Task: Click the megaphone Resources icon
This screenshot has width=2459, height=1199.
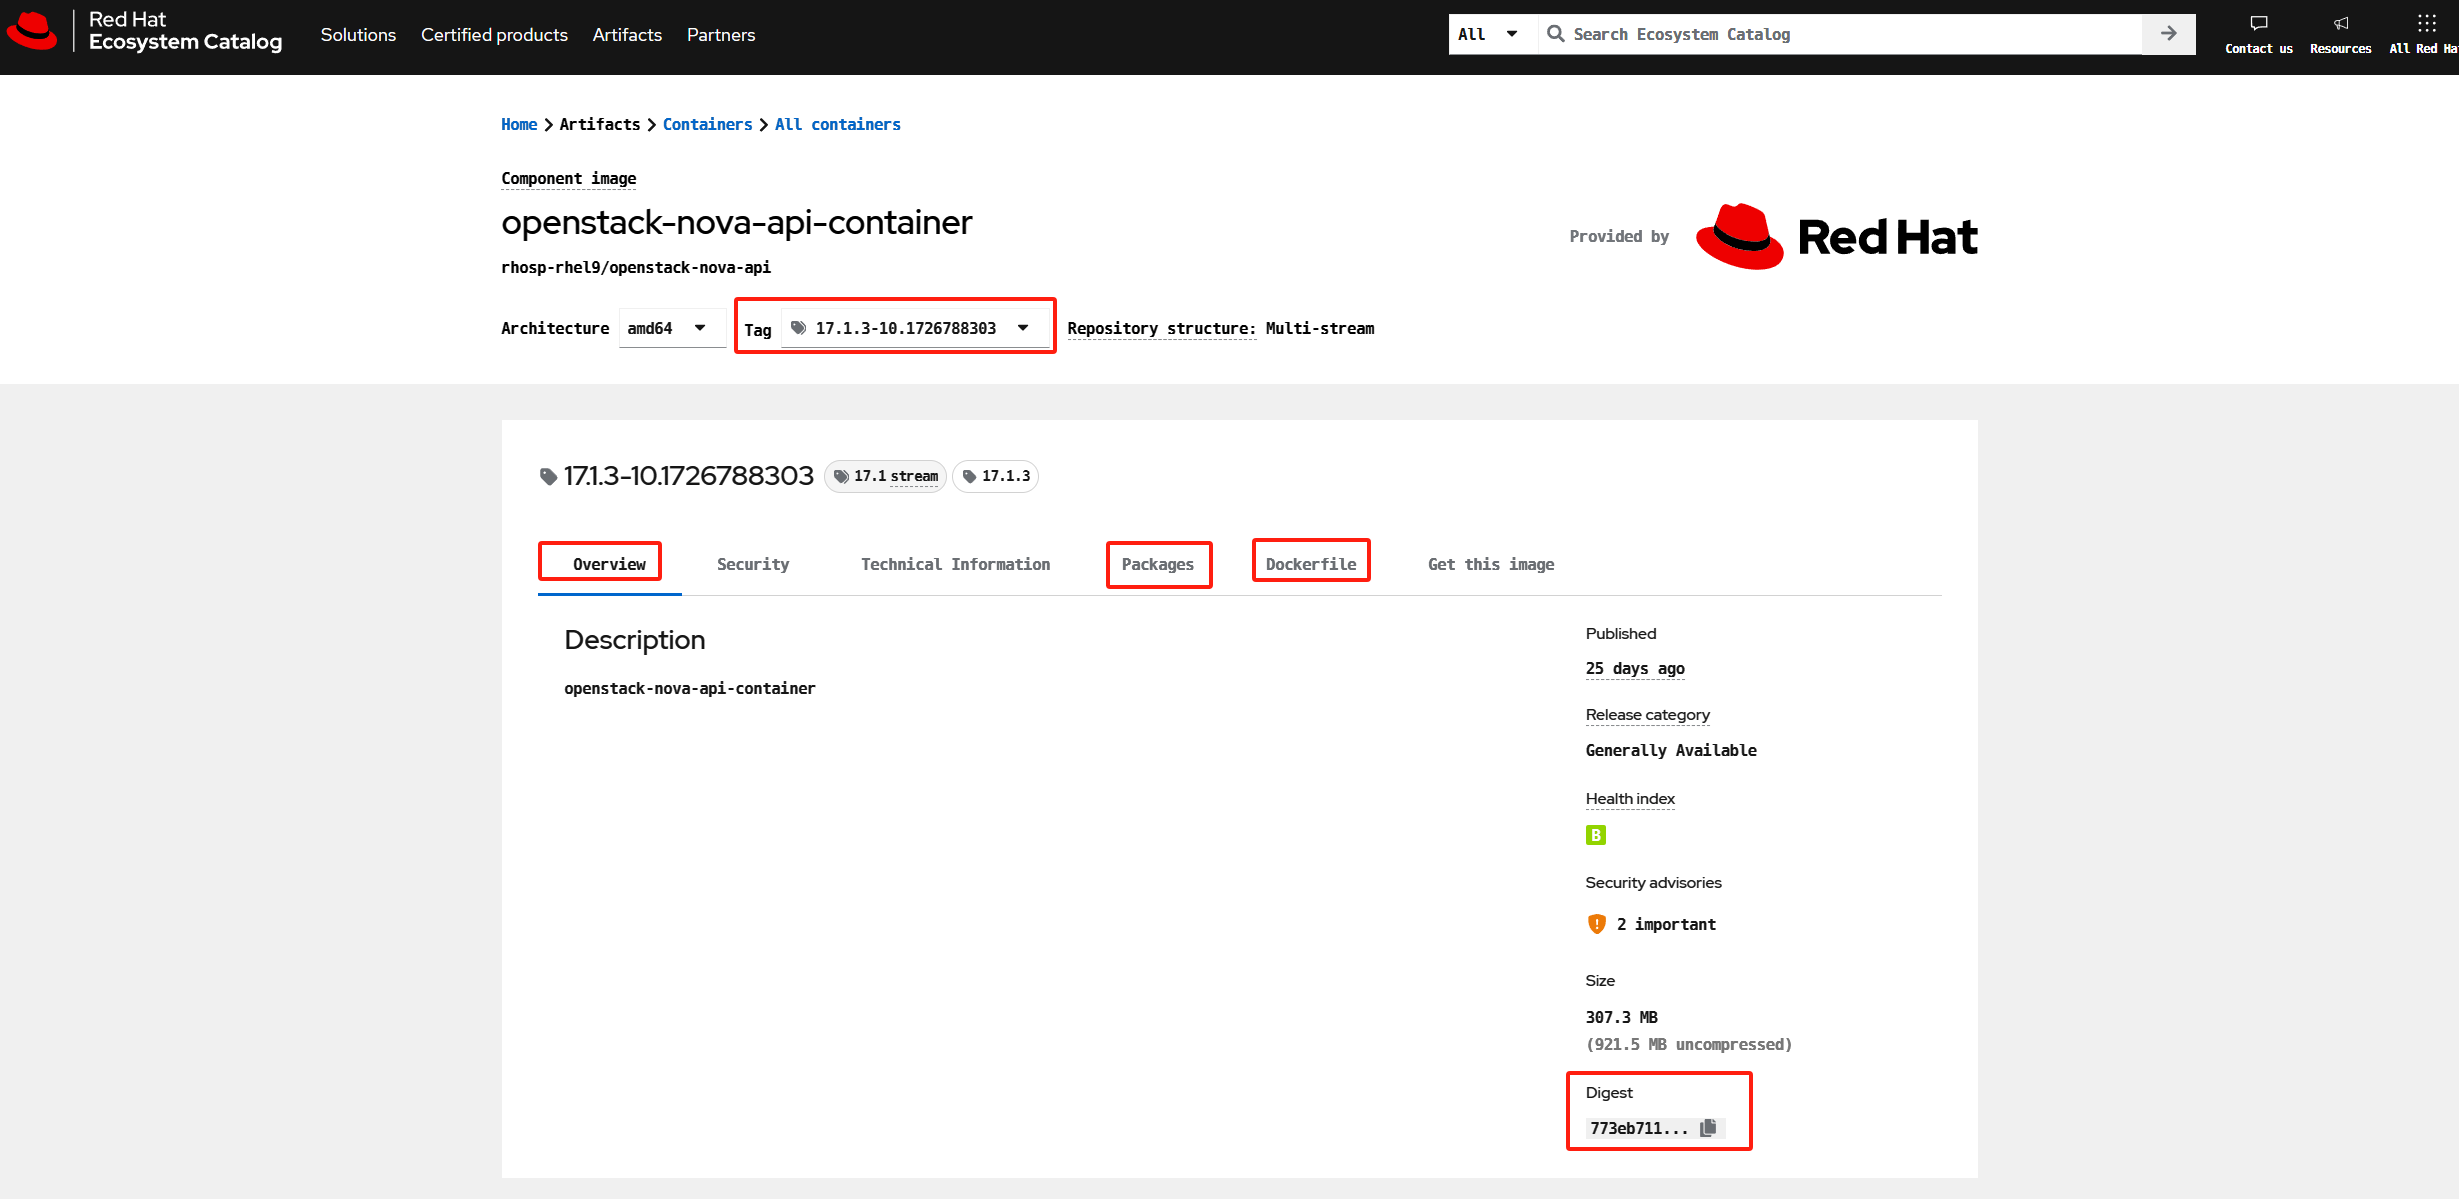Action: tap(2340, 23)
